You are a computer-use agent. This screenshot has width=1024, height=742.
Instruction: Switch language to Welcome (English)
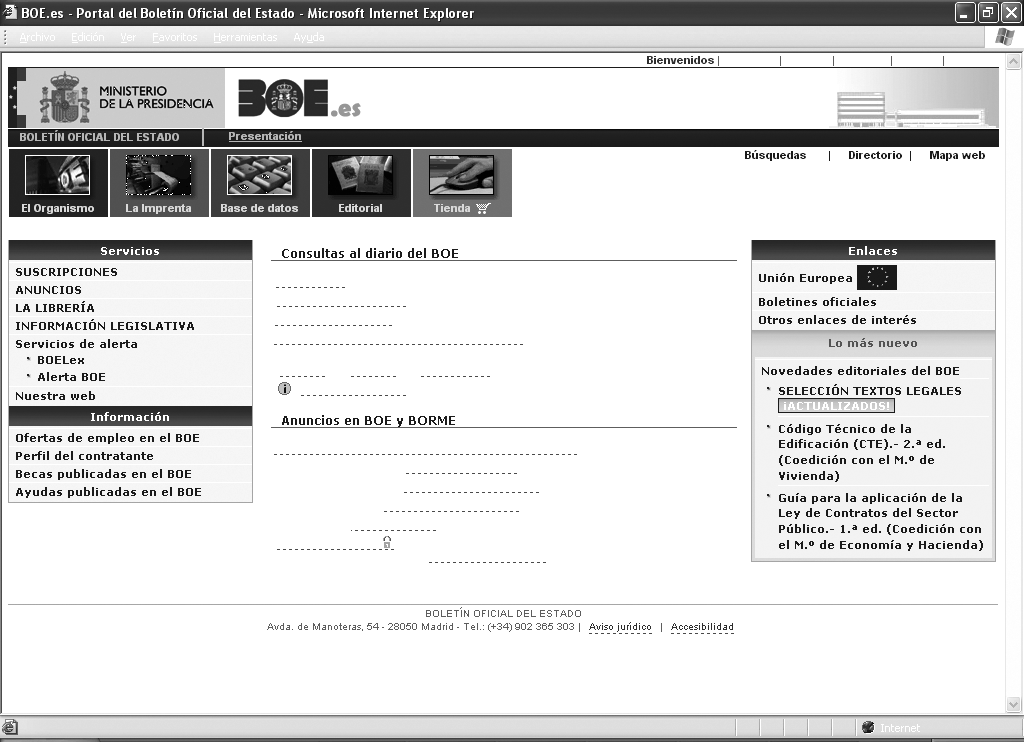(x=916, y=60)
